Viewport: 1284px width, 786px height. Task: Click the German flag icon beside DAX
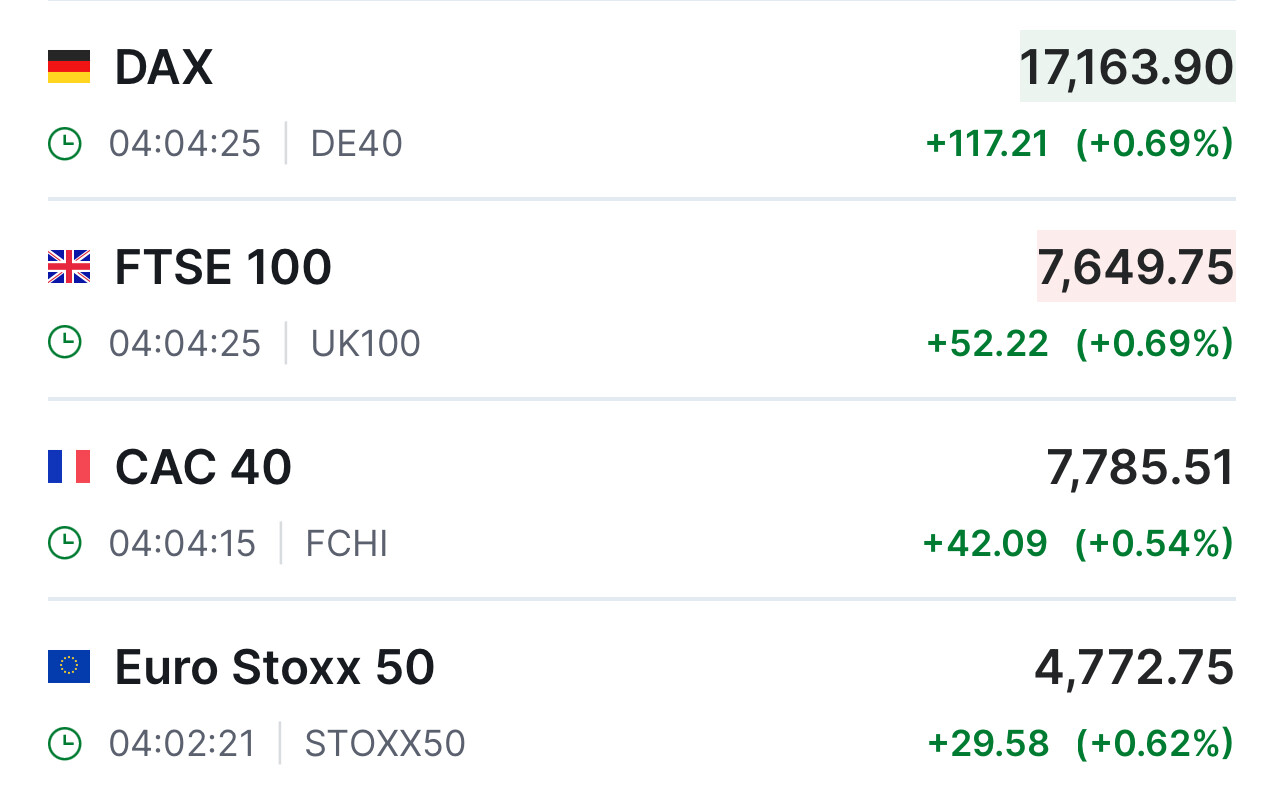(69, 67)
